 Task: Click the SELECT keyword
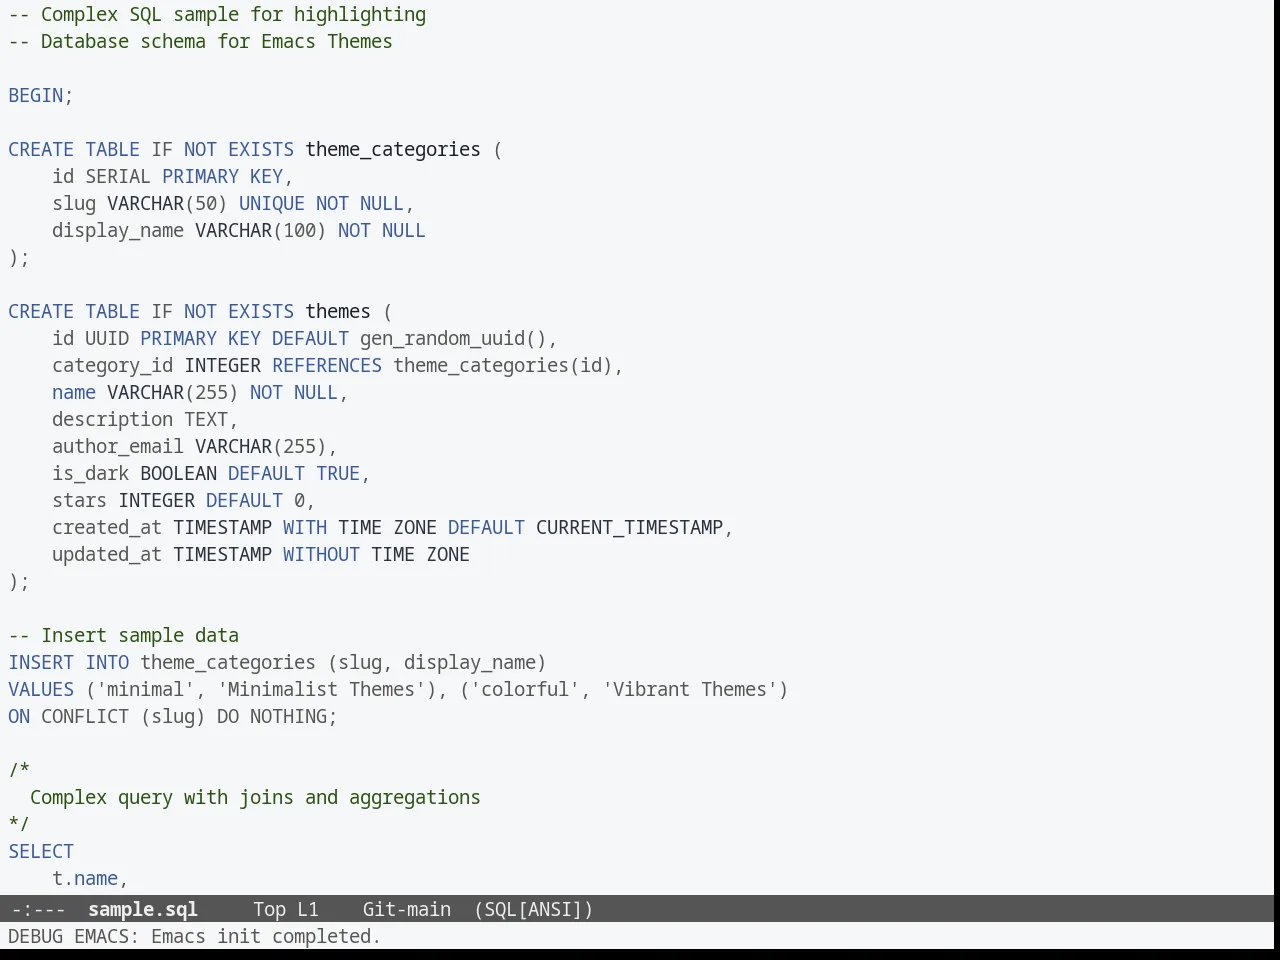41,851
